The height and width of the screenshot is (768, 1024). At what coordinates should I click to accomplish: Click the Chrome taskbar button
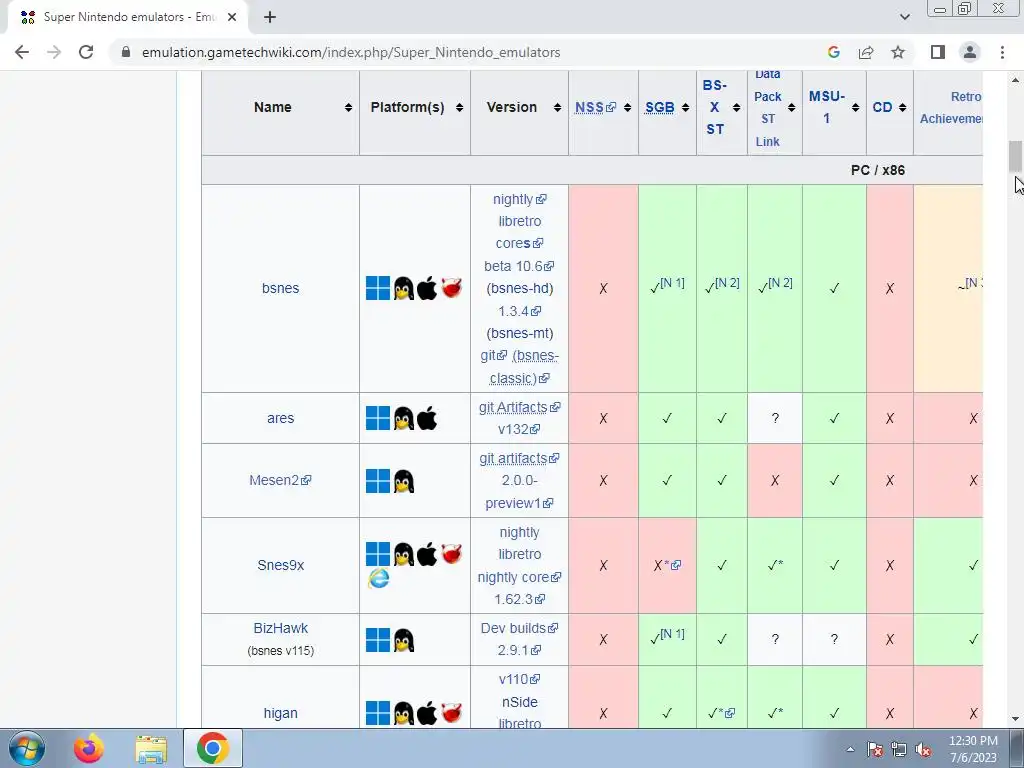[213, 748]
